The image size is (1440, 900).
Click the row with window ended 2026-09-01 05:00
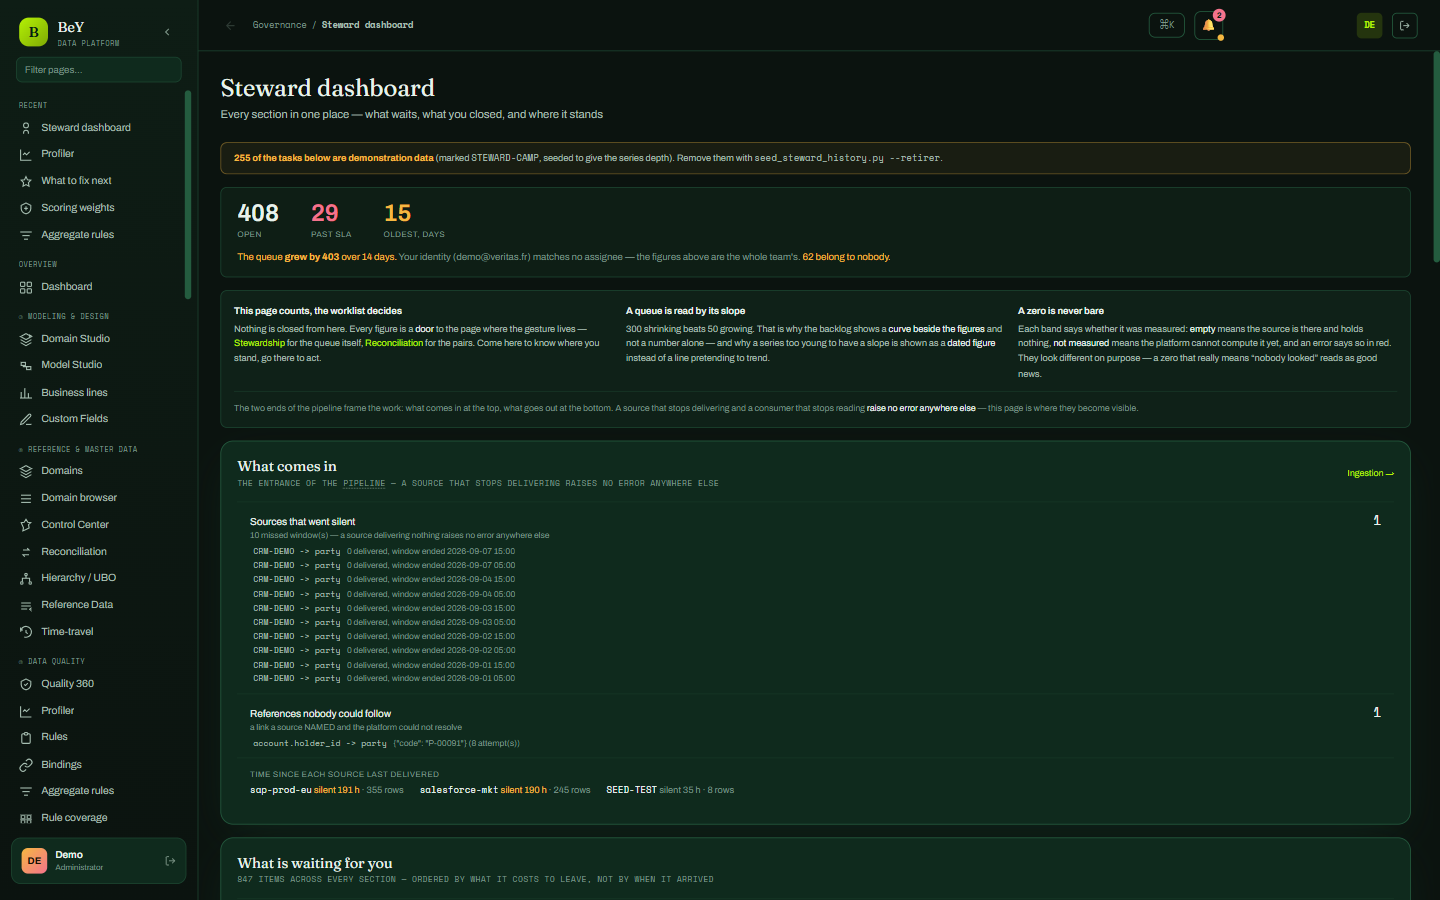(x=384, y=679)
